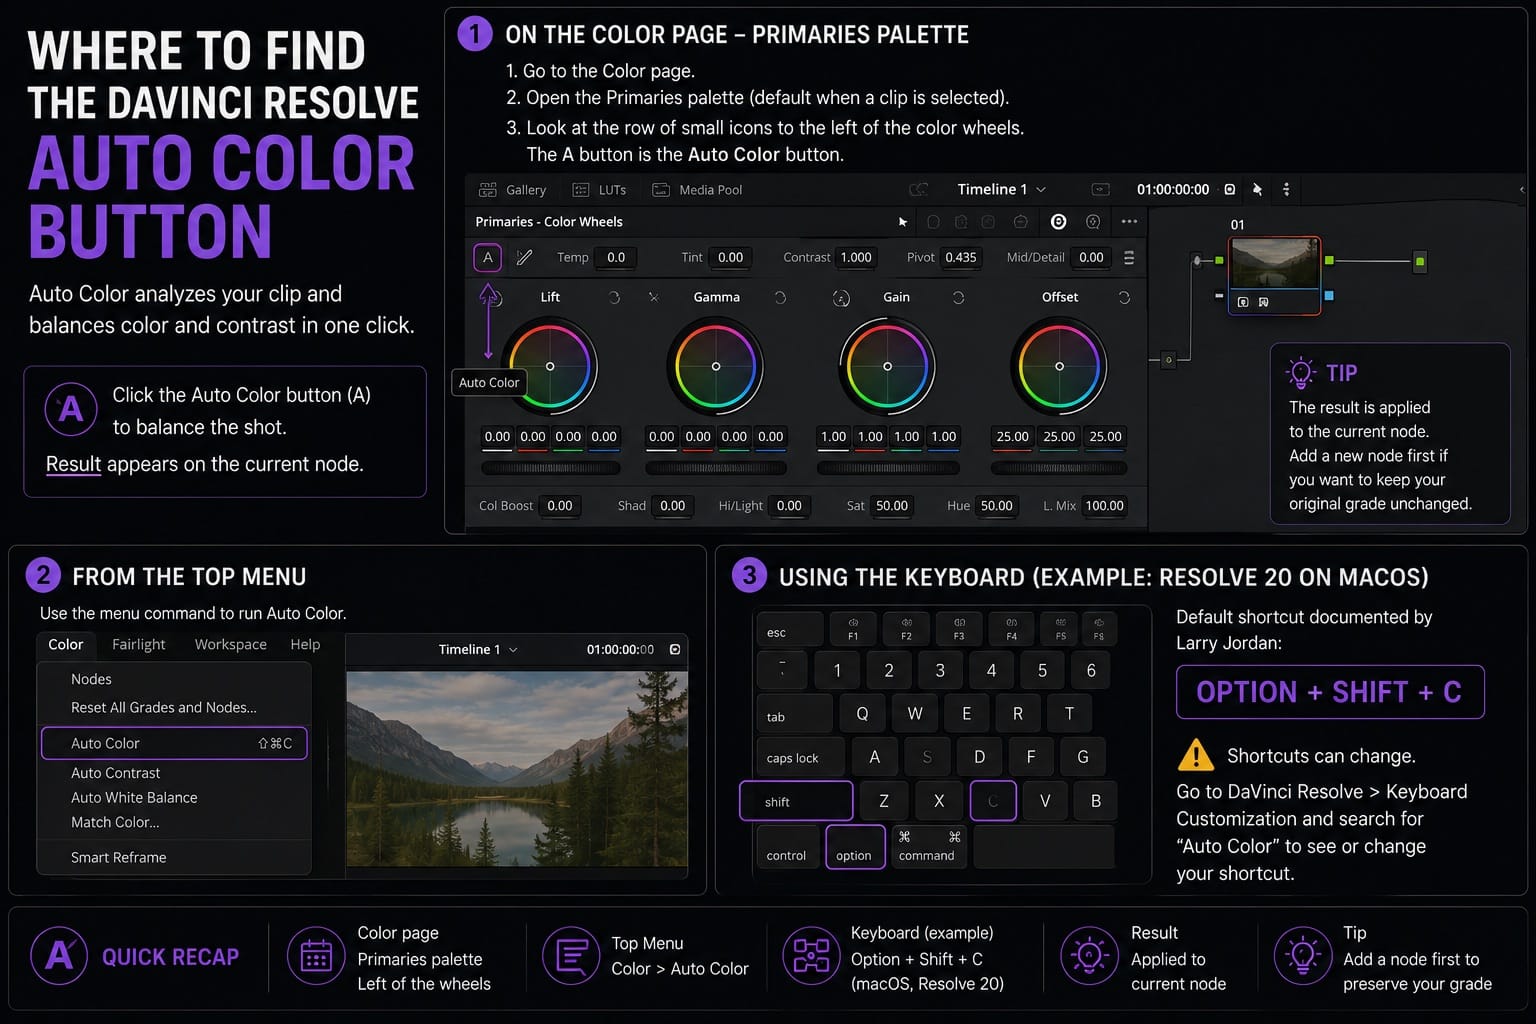The height and width of the screenshot is (1024, 1536).
Task: Click the bars icon right of Mid/Detail
Action: coord(1129,257)
